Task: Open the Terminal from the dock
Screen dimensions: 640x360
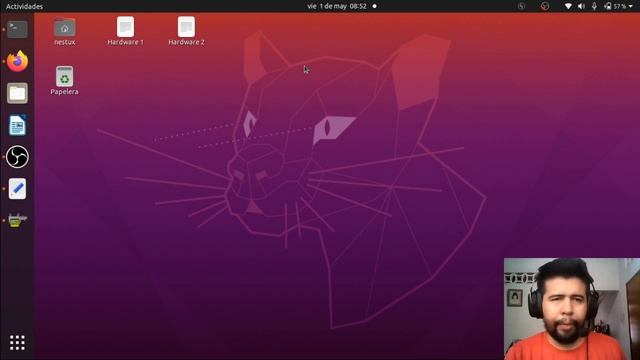Action: [17, 29]
